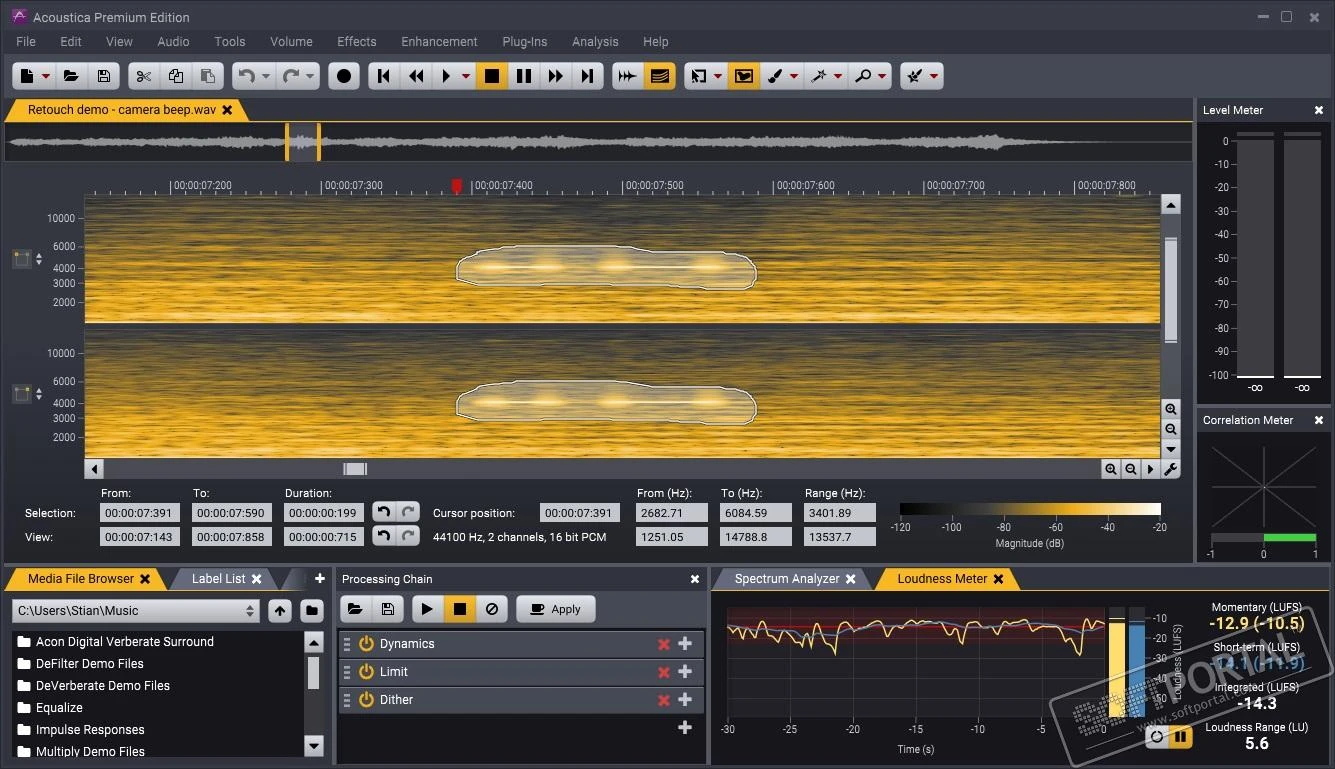Toggle the Dither effect on or off

[x=366, y=700]
